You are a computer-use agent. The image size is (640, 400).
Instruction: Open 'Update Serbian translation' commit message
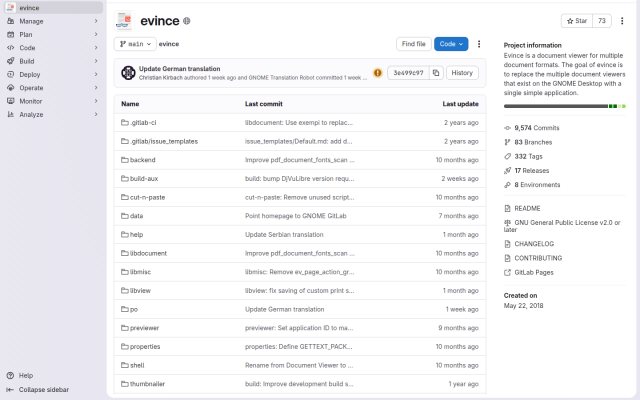284,234
